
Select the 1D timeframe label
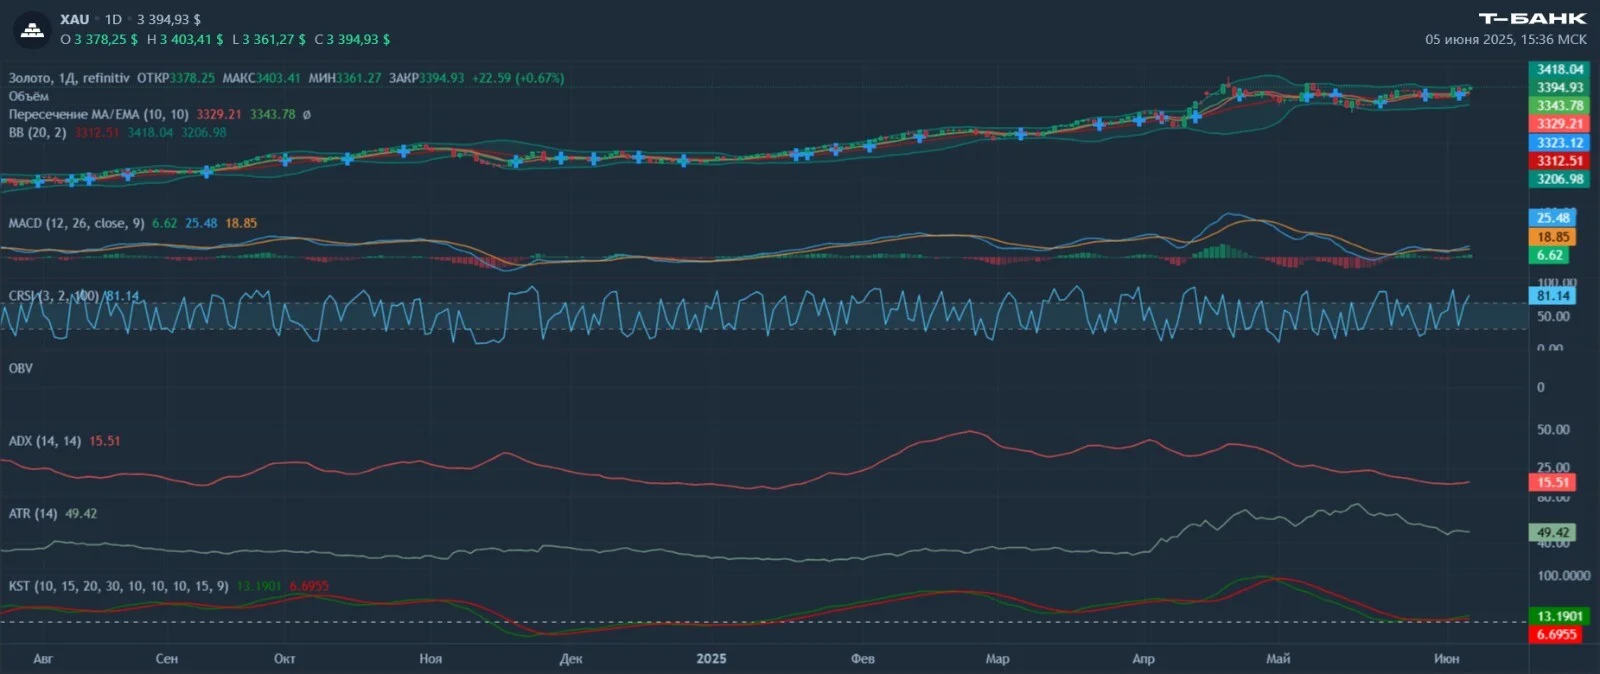pos(113,19)
